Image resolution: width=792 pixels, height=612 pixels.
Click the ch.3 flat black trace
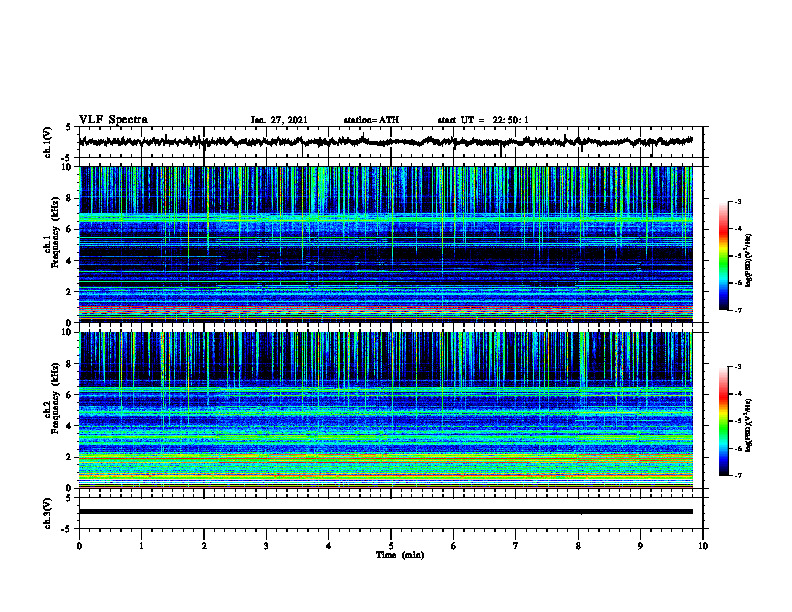[x=385, y=512]
